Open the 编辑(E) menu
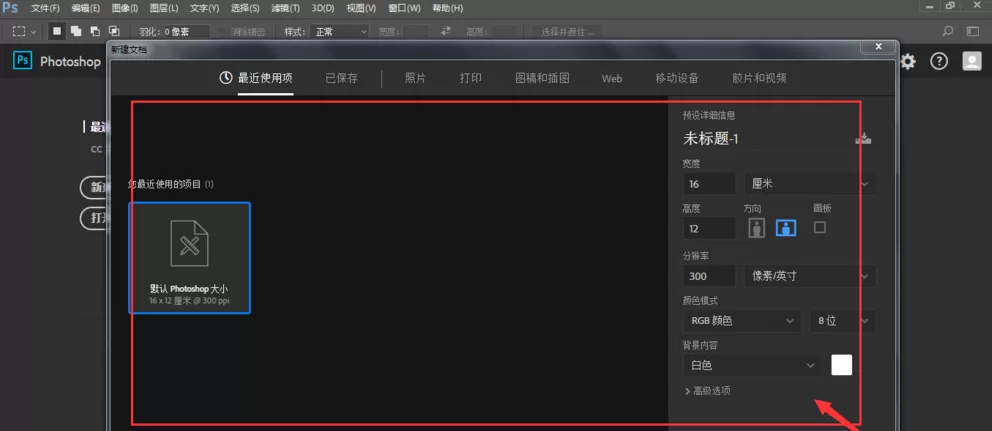Viewport: 992px width, 431px height. [85, 8]
